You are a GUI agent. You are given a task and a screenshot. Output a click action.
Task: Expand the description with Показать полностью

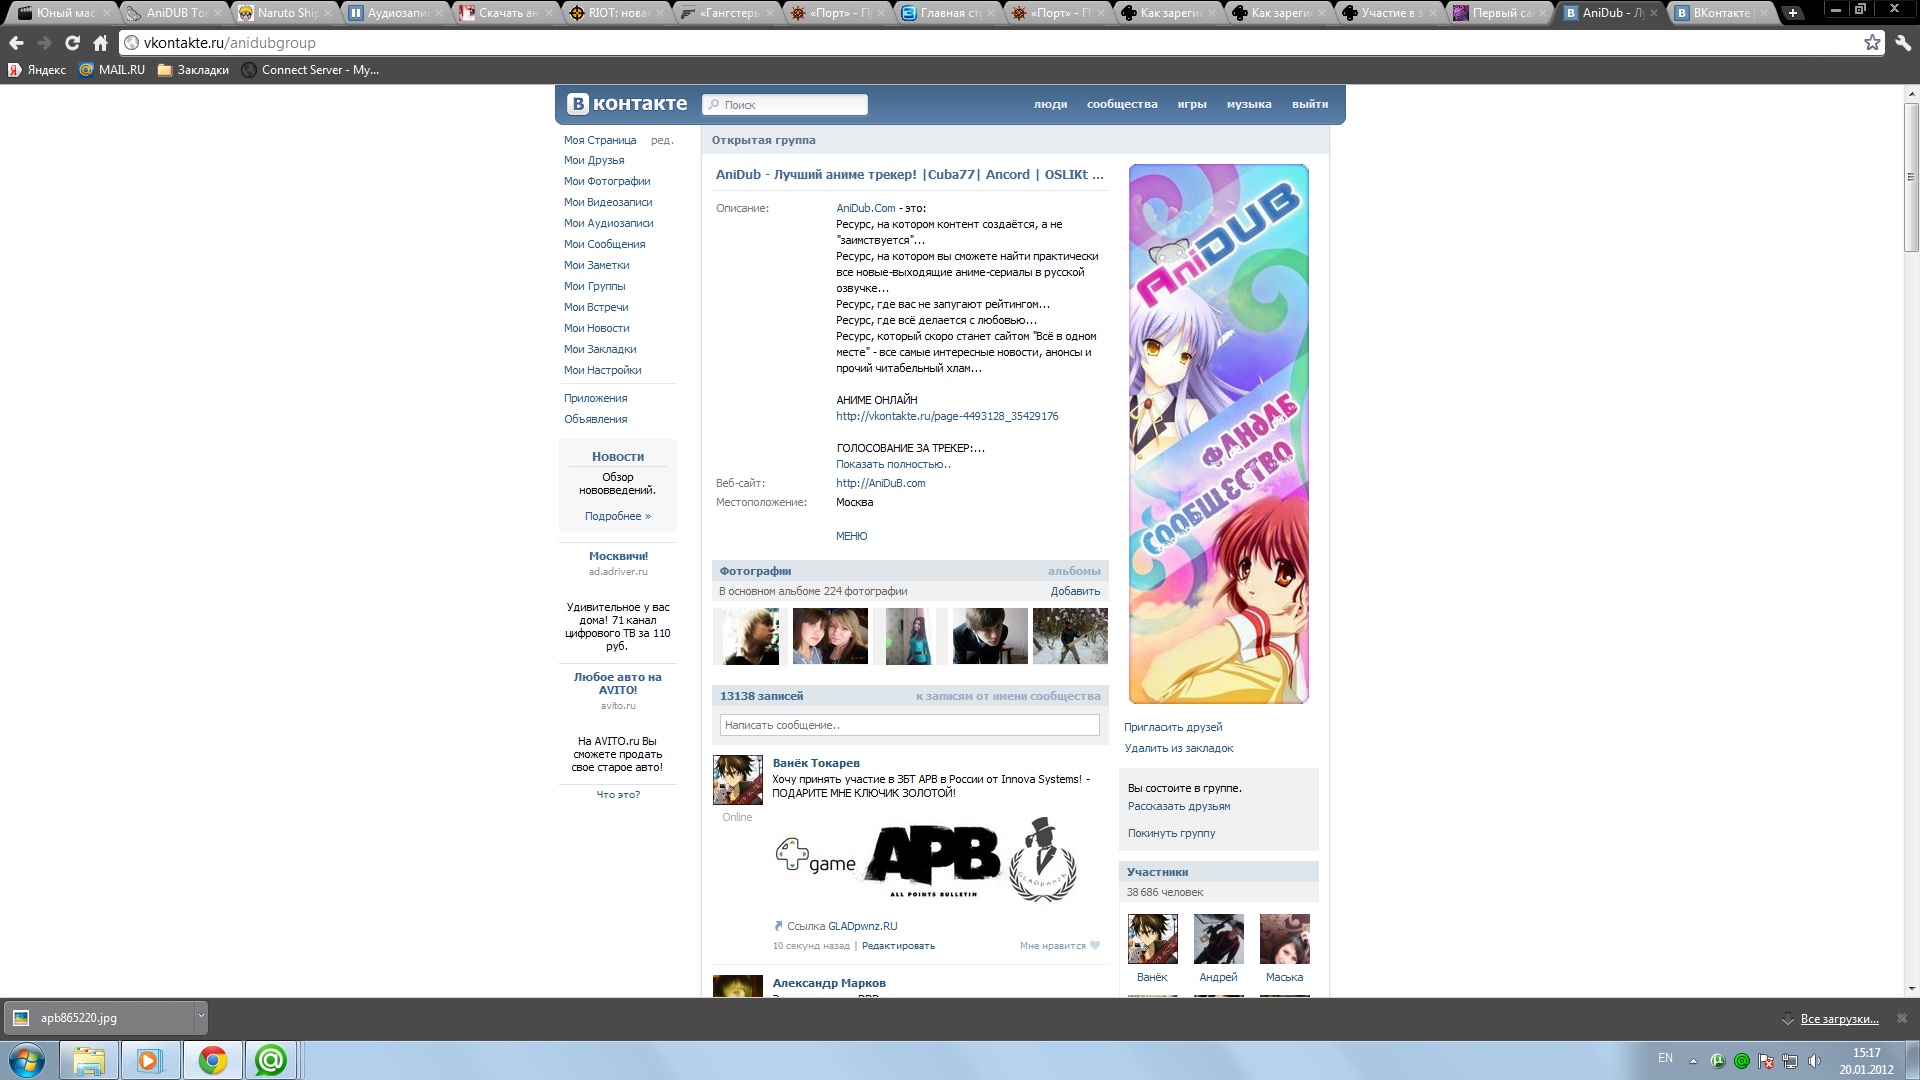(x=893, y=464)
